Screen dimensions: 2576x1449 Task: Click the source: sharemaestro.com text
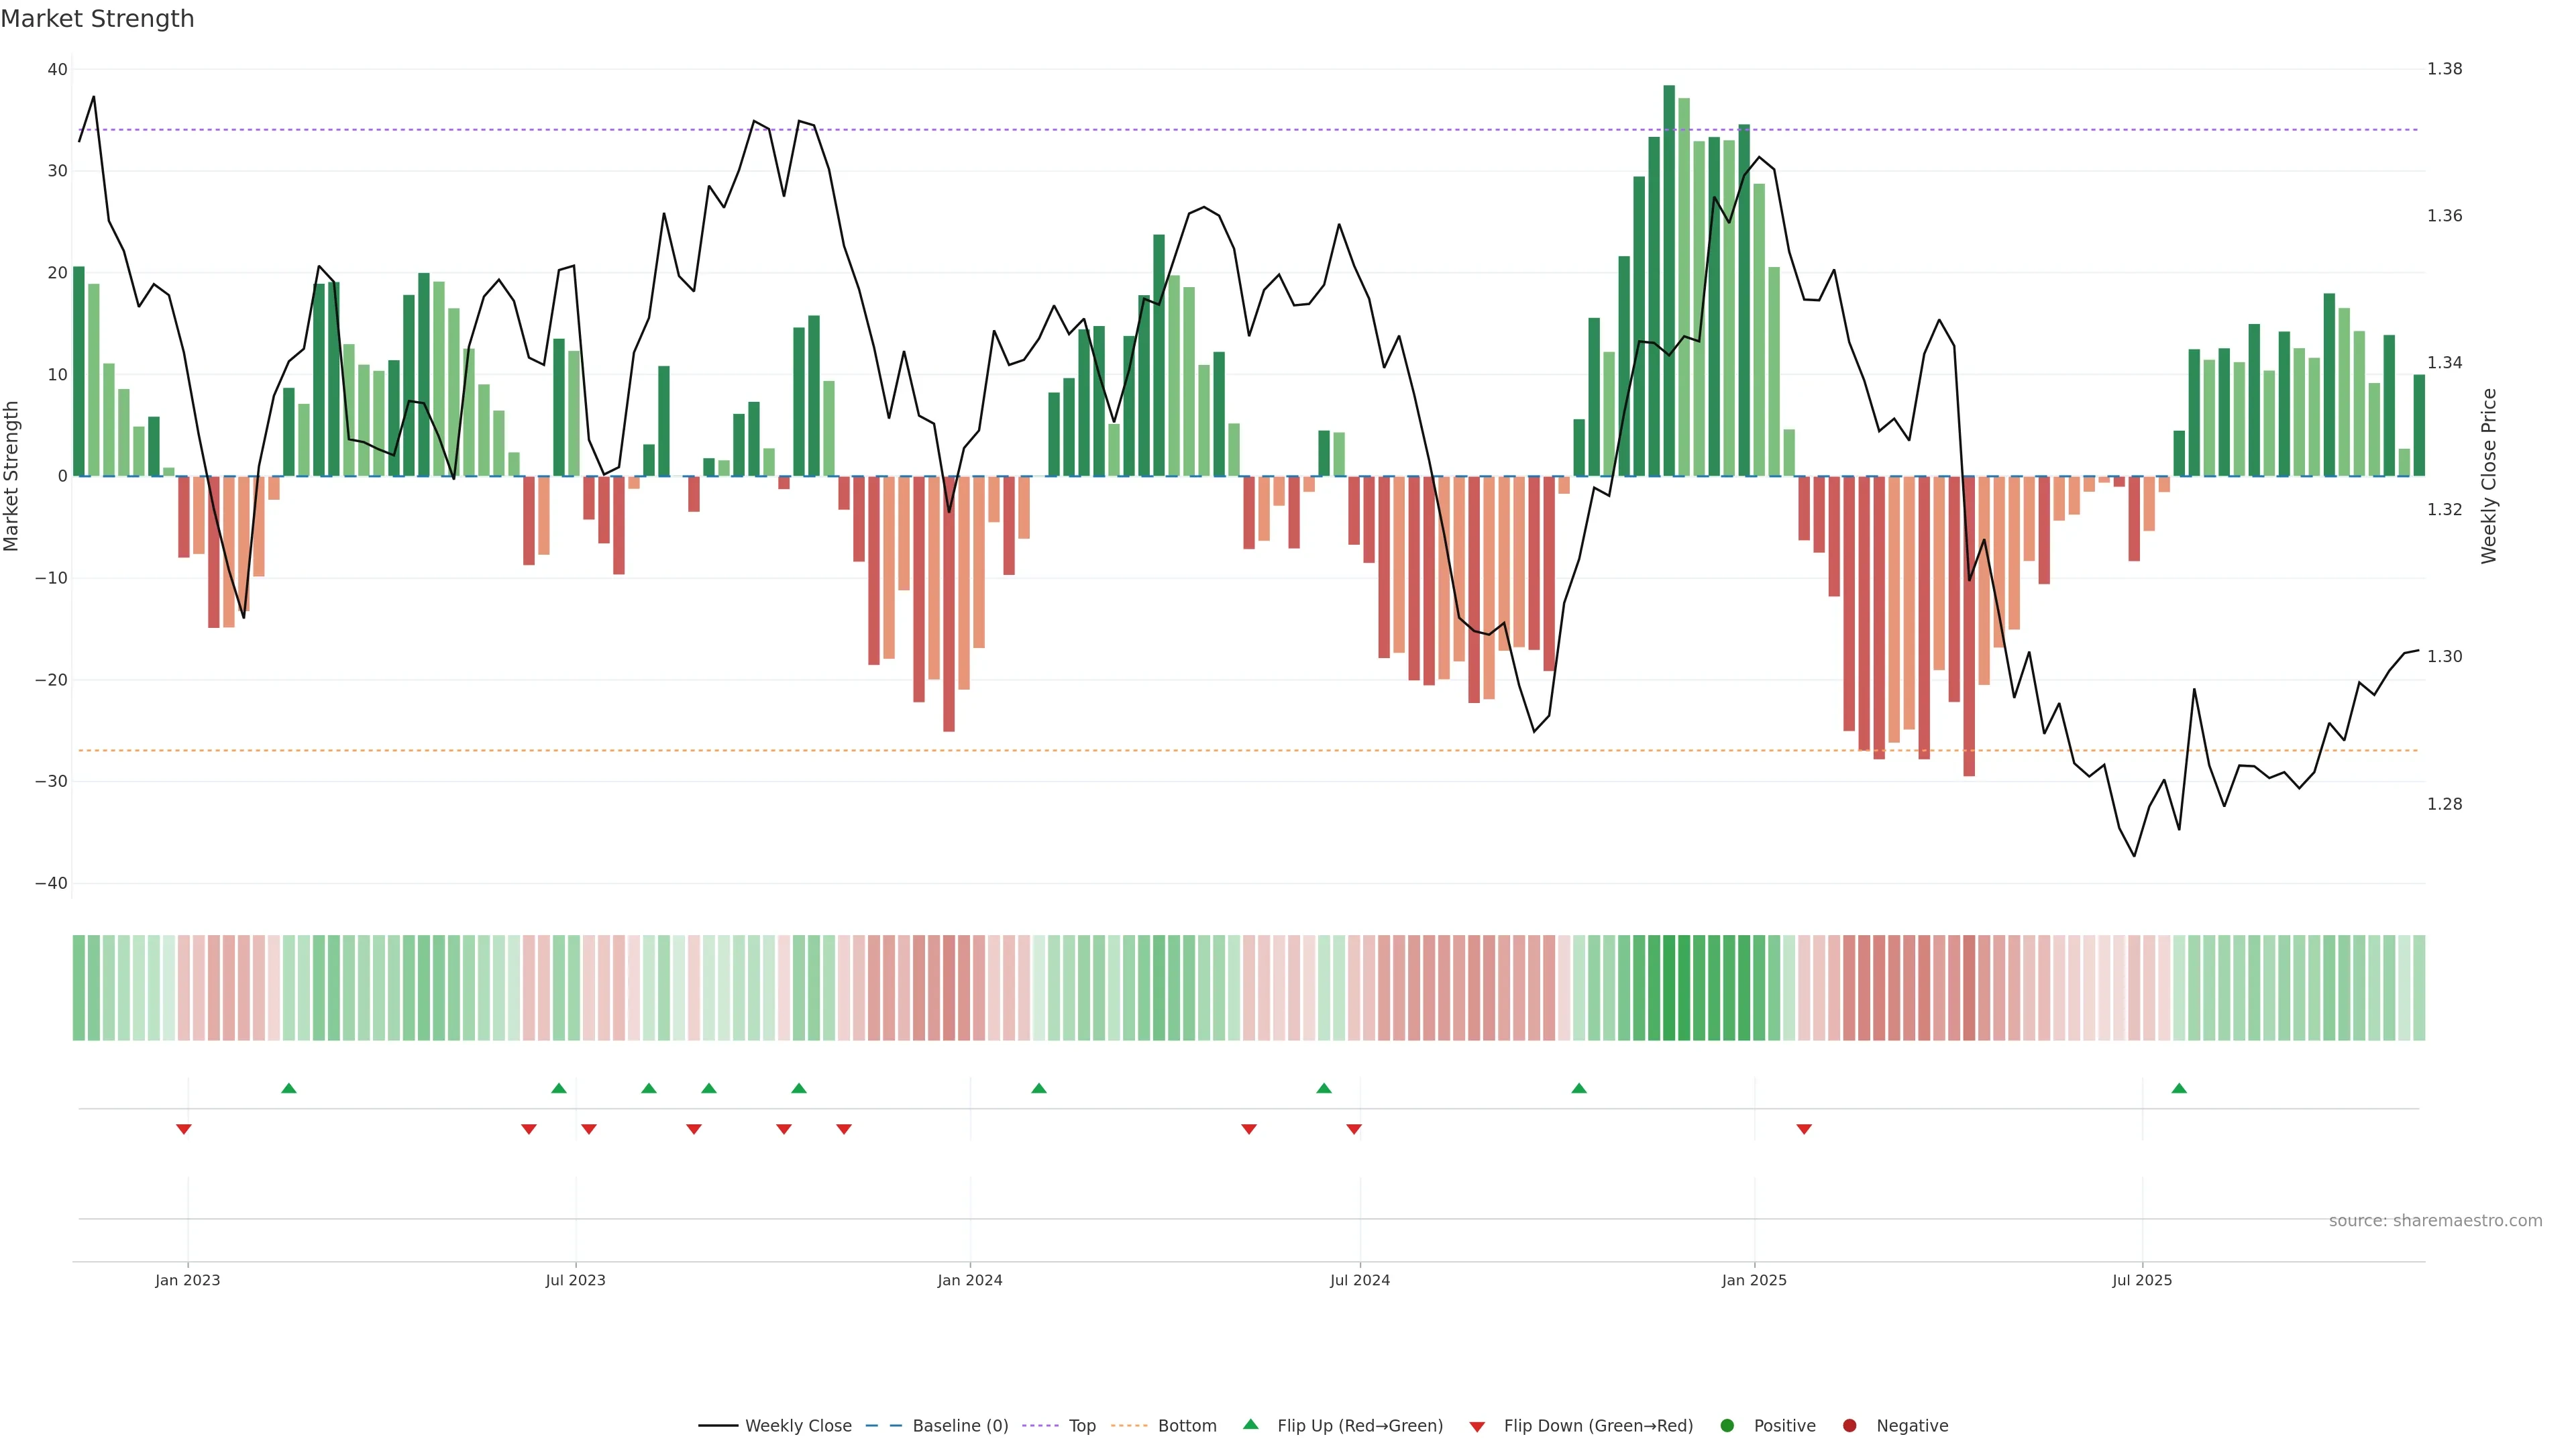click(2435, 1221)
